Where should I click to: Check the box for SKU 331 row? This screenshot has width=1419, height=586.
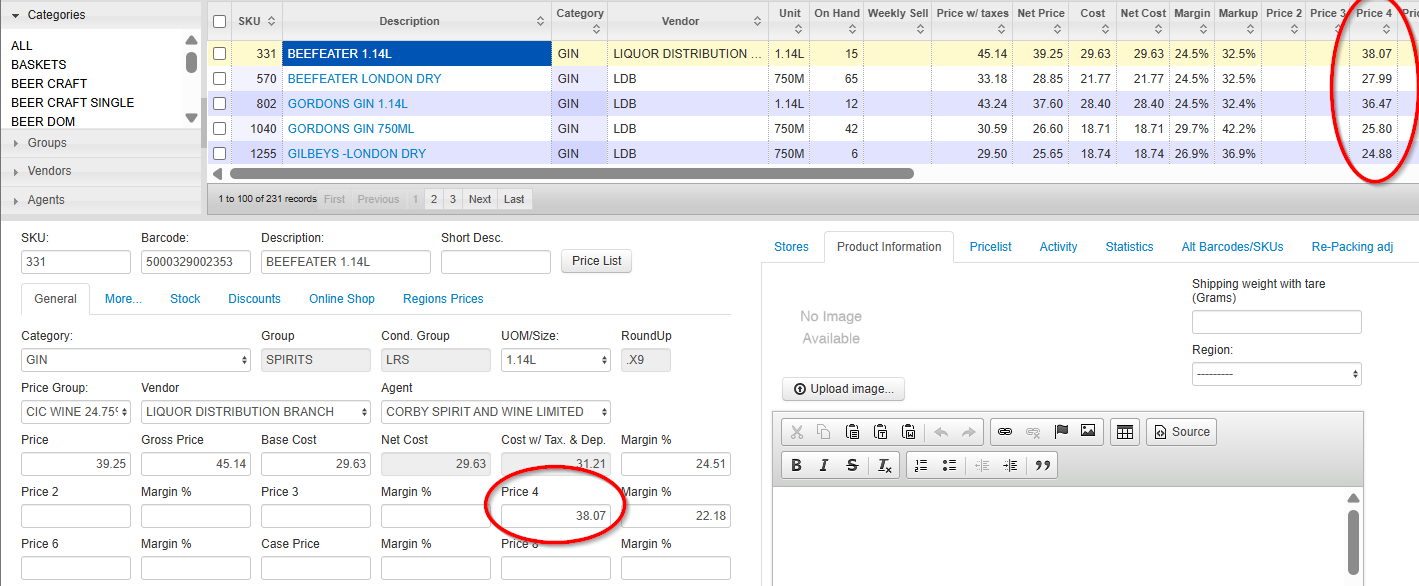pos(220,54)
